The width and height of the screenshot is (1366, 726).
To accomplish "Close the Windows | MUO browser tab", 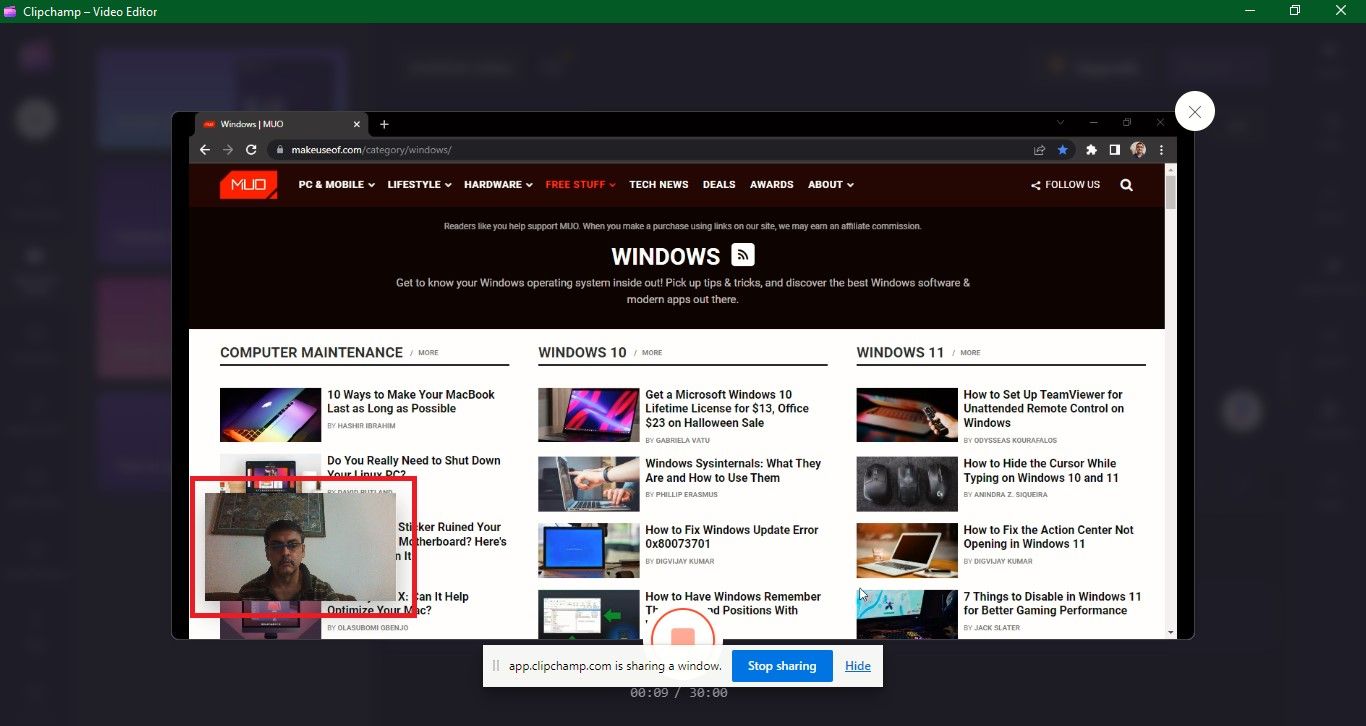I will 358,124.
